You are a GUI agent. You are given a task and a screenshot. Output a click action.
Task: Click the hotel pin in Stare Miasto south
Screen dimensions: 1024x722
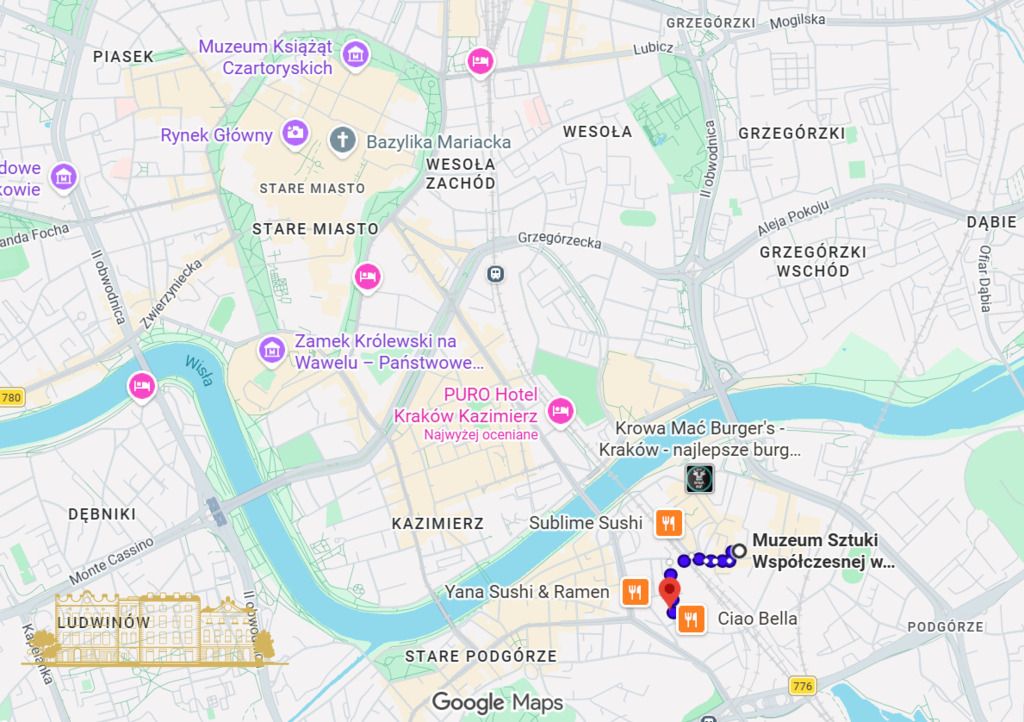tap(368, 277)
